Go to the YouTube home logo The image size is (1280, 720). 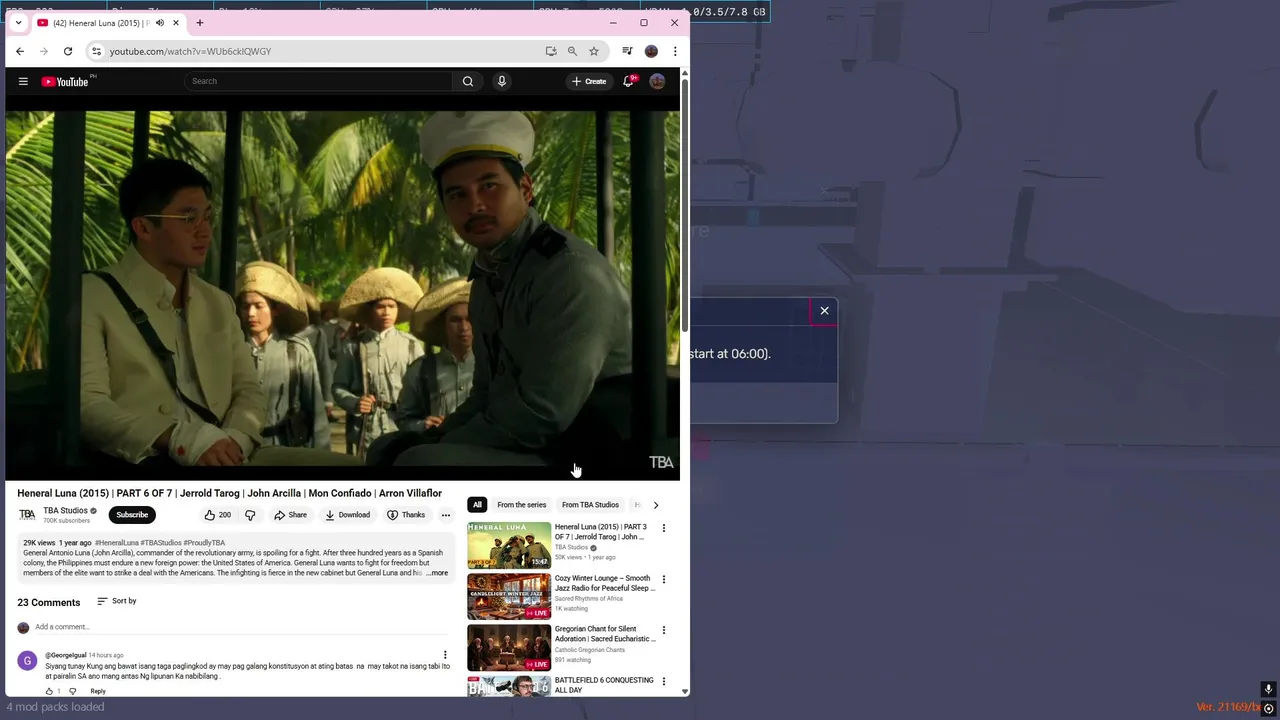pyautogui.click(x=65, y=81)
